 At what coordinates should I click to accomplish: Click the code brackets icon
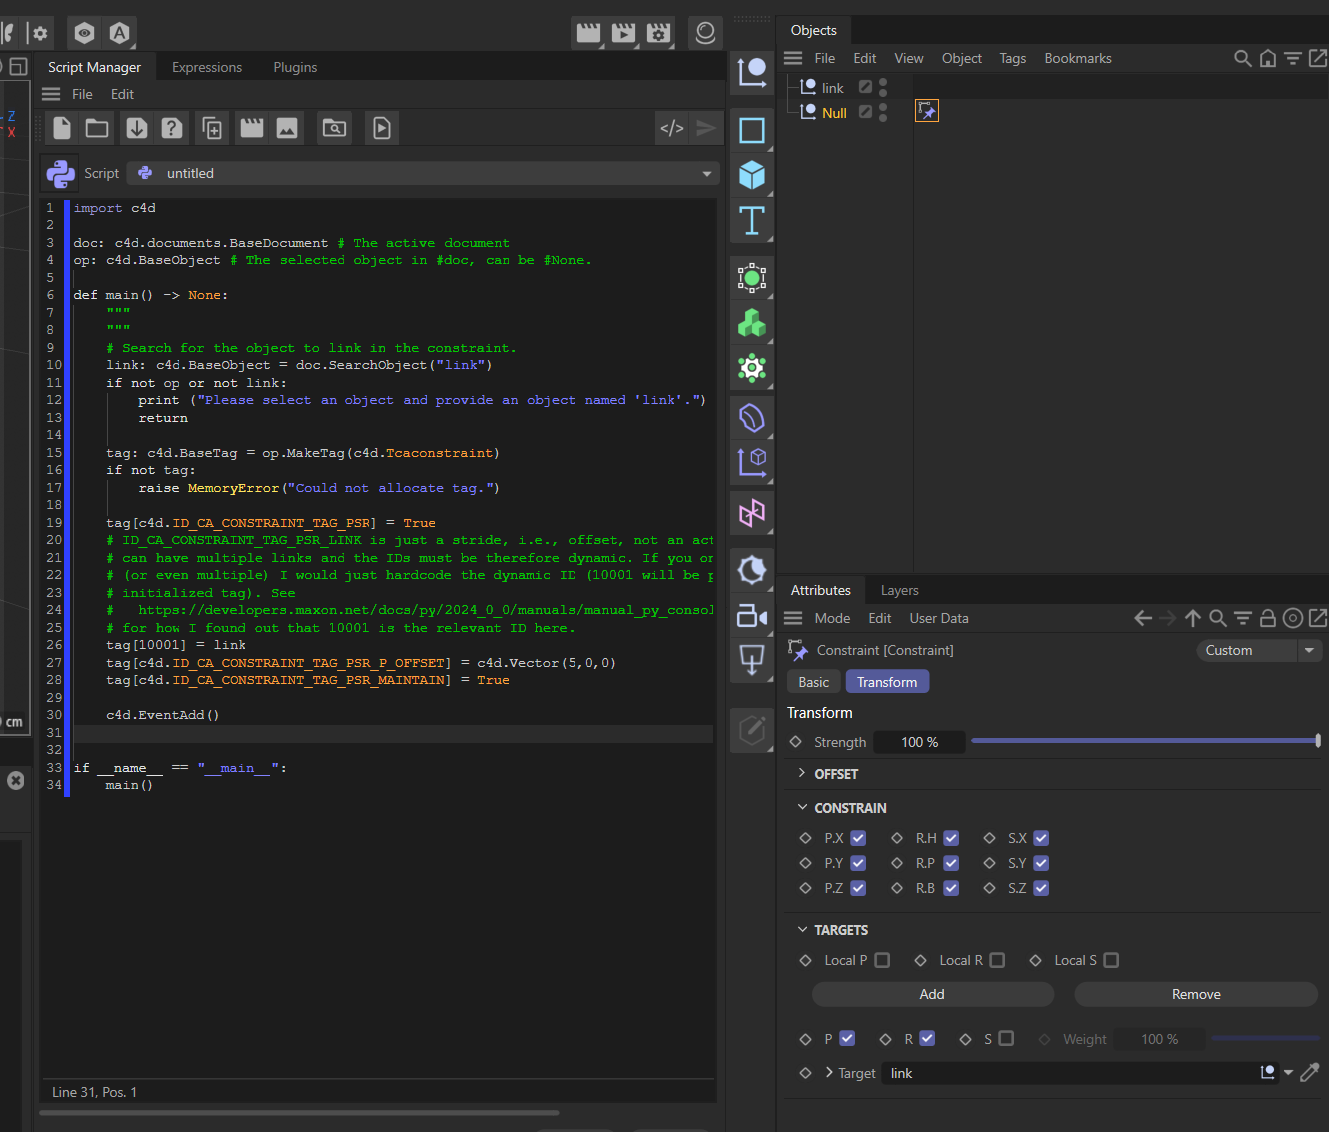point(672,128)
